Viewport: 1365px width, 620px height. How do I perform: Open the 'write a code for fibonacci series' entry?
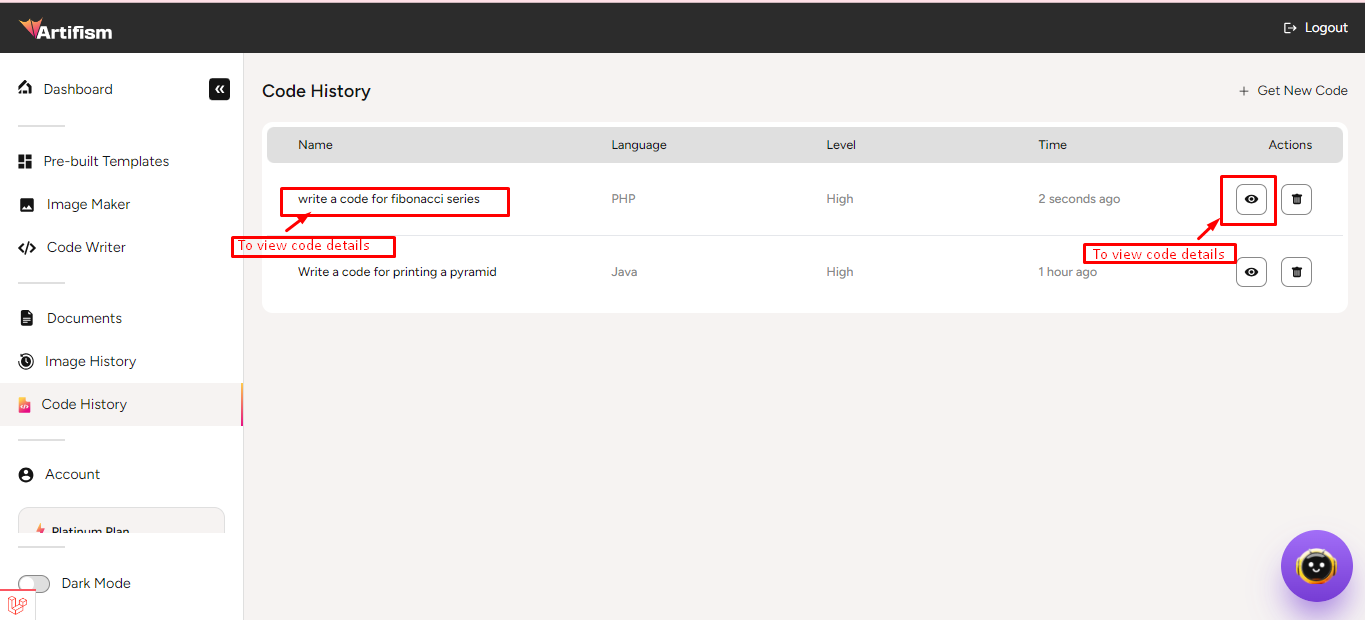coord(389,199)
